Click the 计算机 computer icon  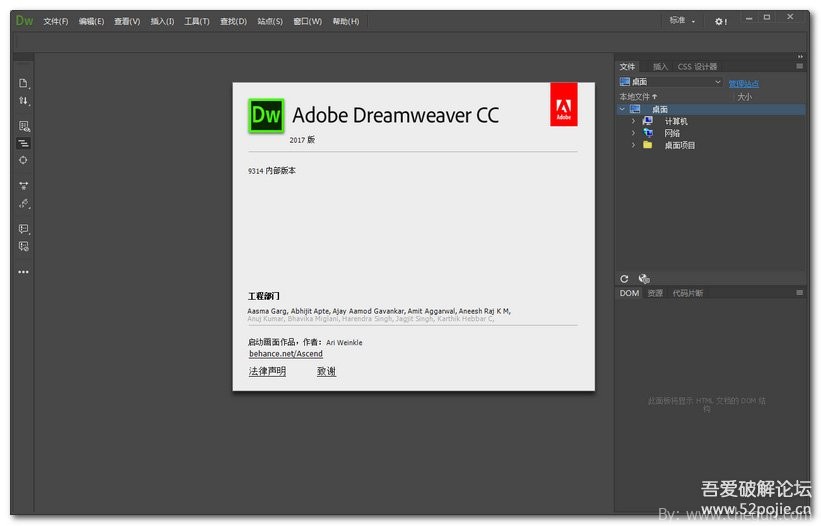click(x=648, y=121)
